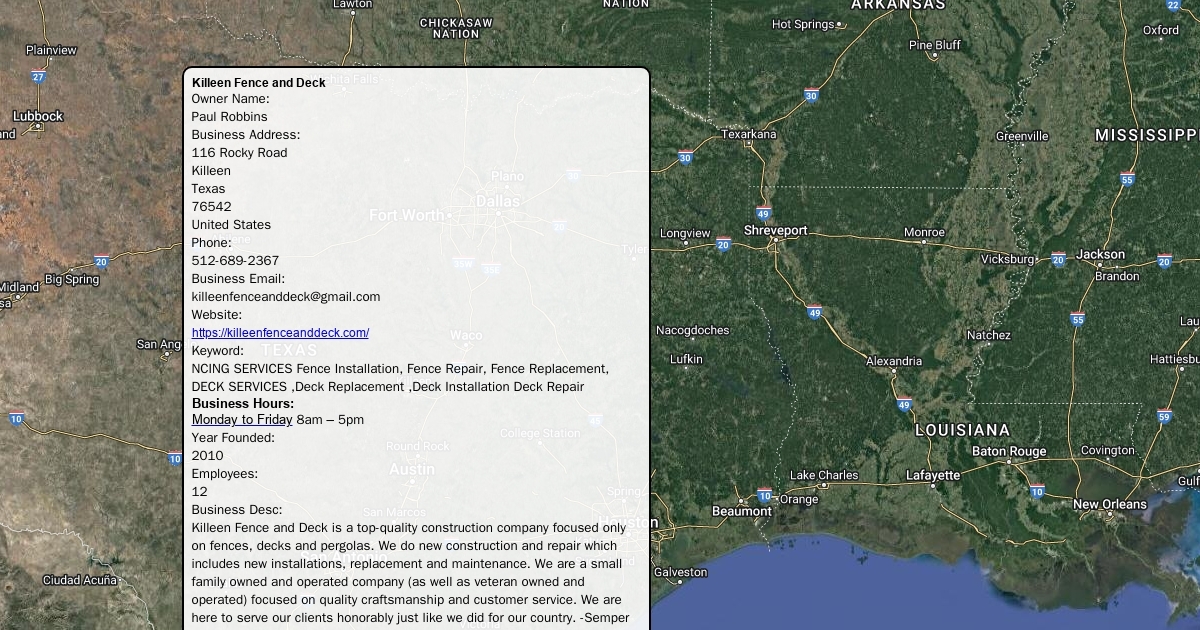Click the Interstate 20 shield beside Longview

point(723,244)
